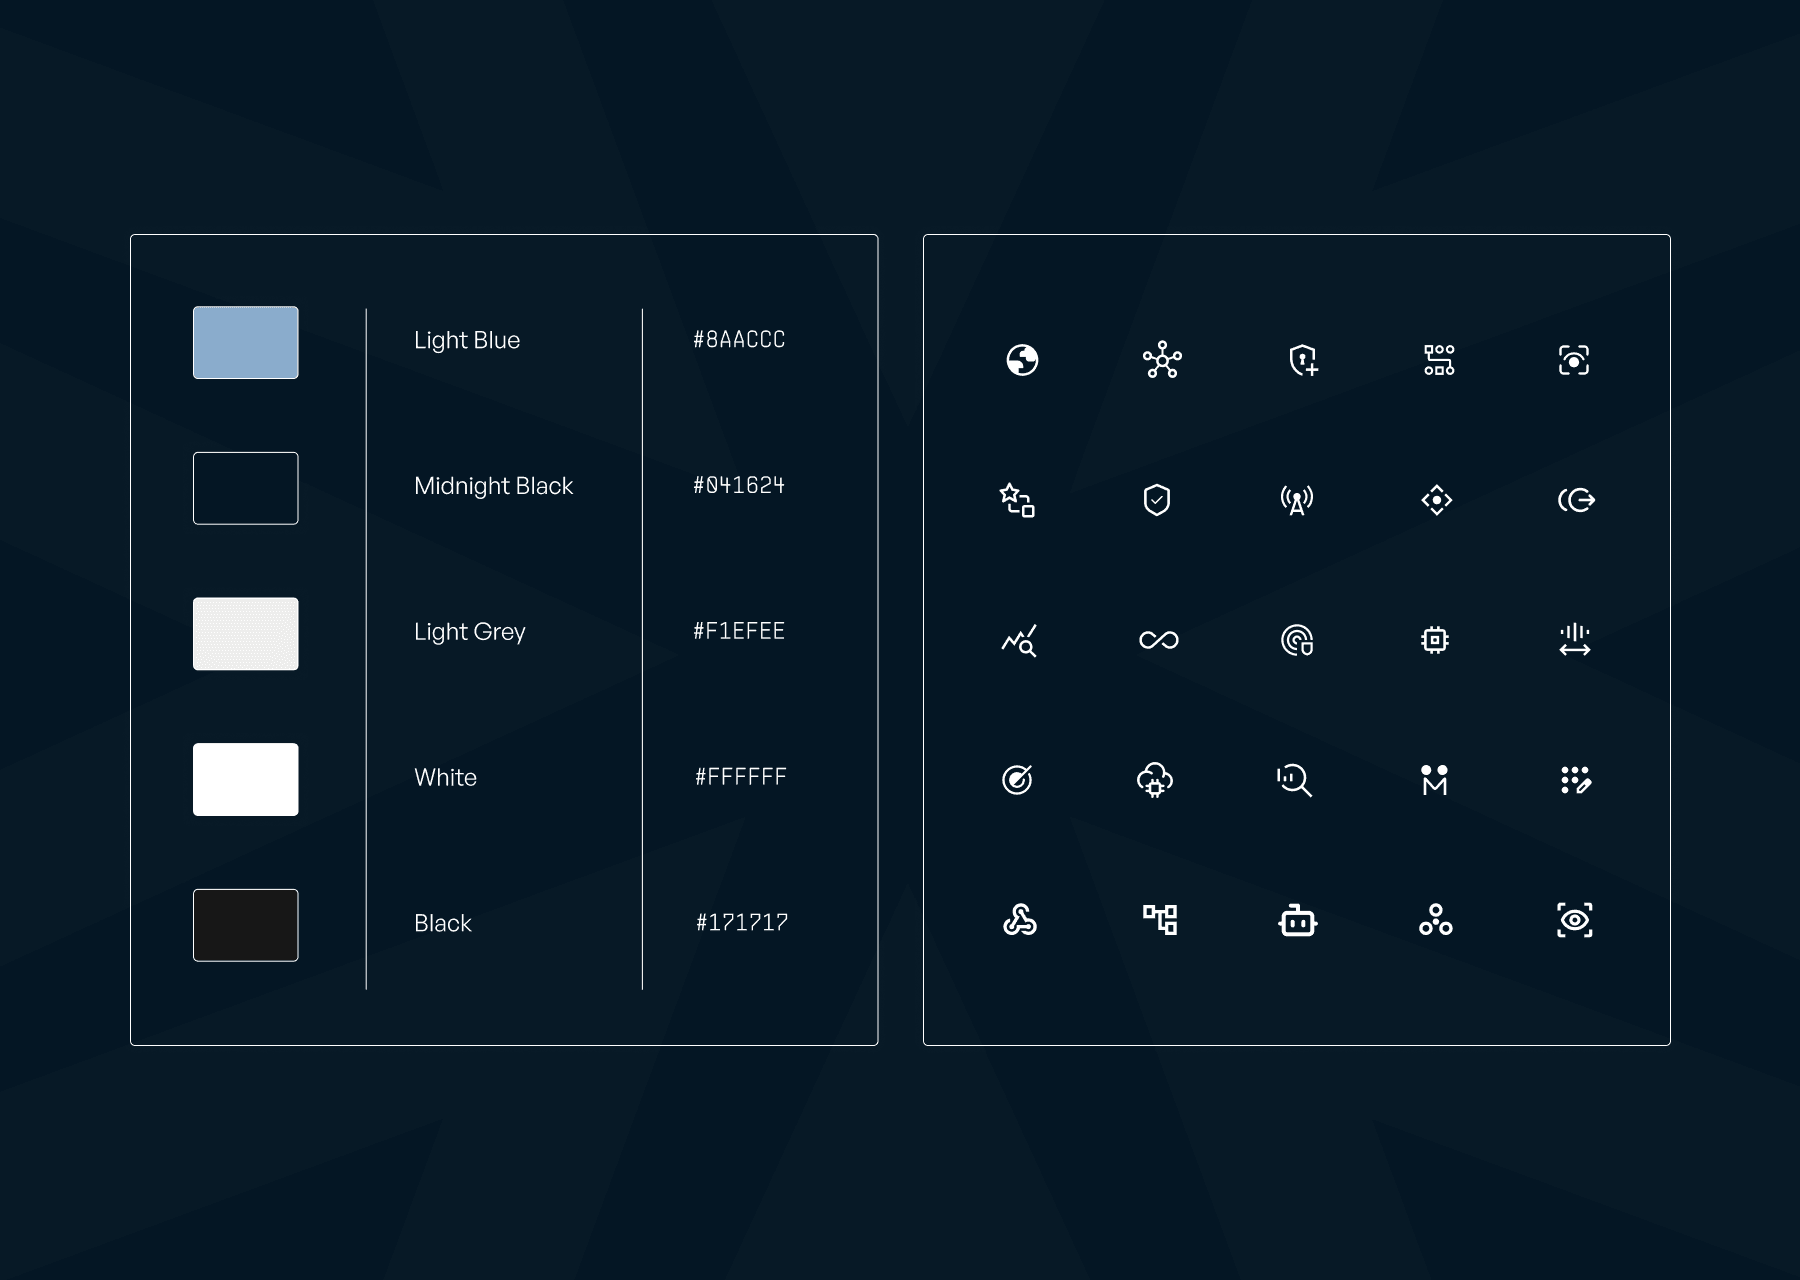This screenshot has height=1280, width=1800.
Task: Pick the Midnight Black color swatch
Action: (x=246, y=488)
